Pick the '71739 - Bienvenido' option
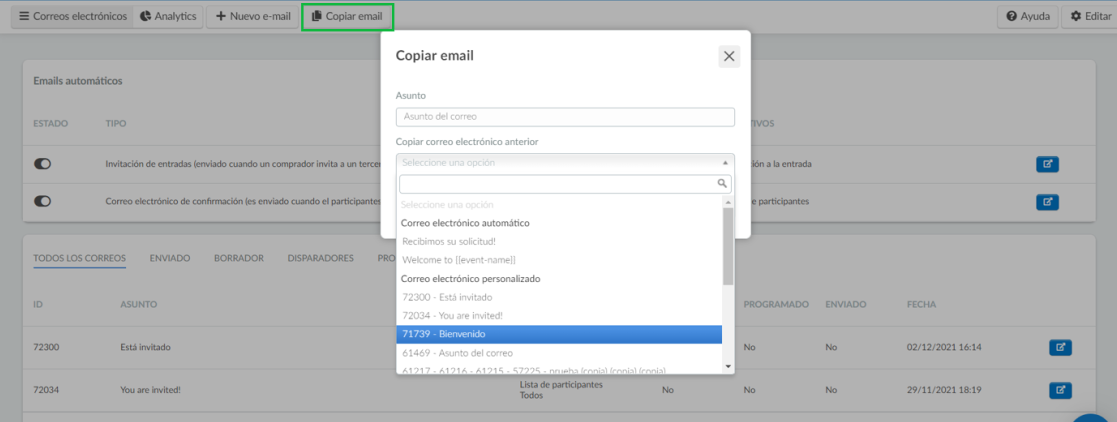Screen dimensions: 1117x422 pyautogui.click(x=559, y=334)
